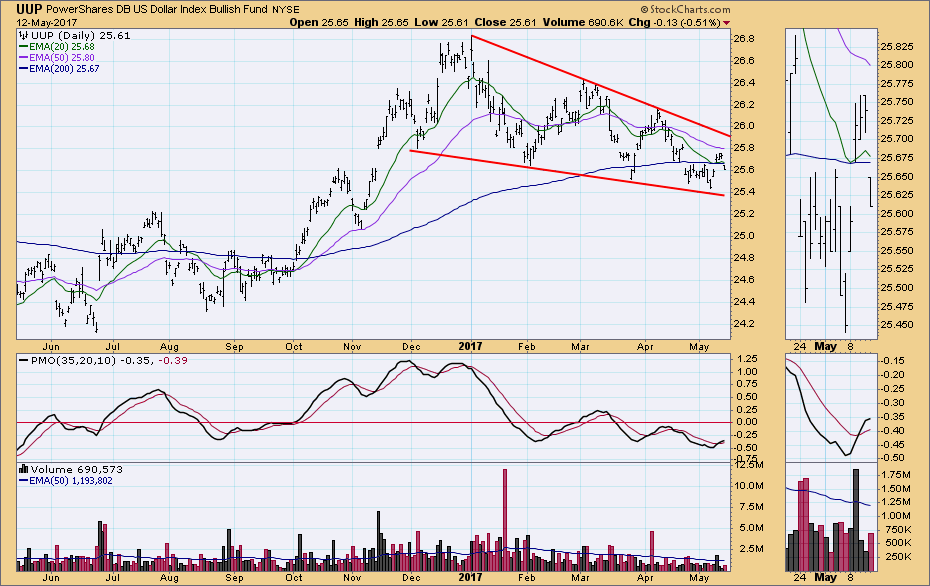Click the NYSE exchange label
This screenshot has height=586, width=930.
click(x=286, y=9)
